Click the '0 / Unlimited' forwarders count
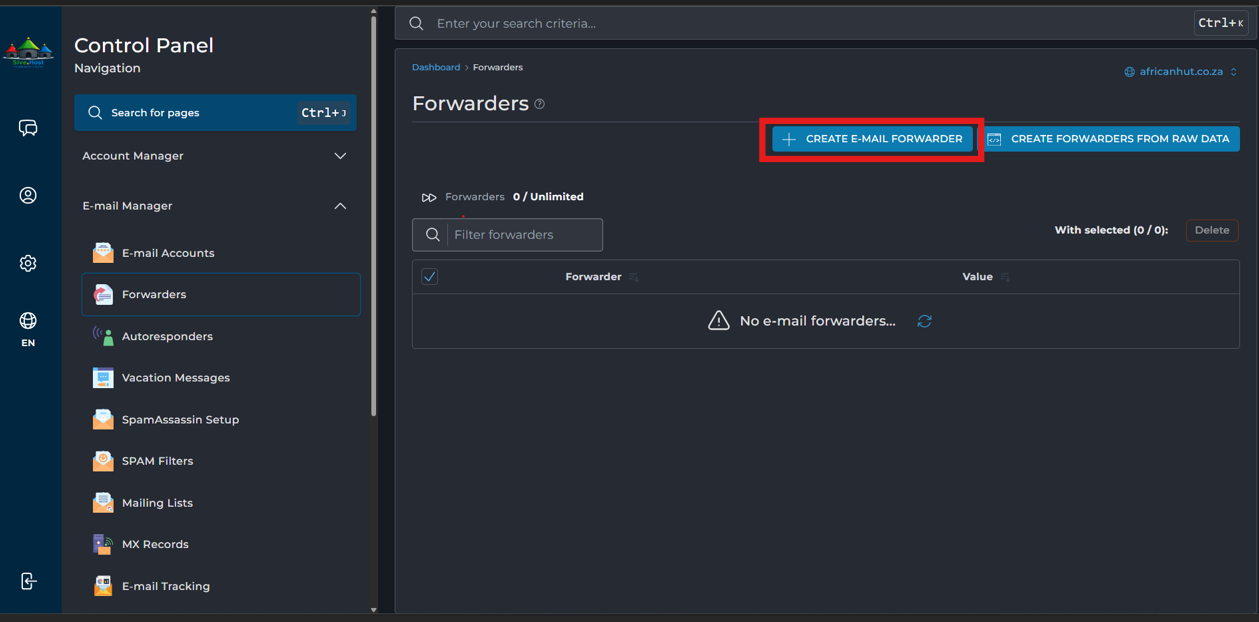This screenshot has width=1259, height=622. (x=548, y=197)
